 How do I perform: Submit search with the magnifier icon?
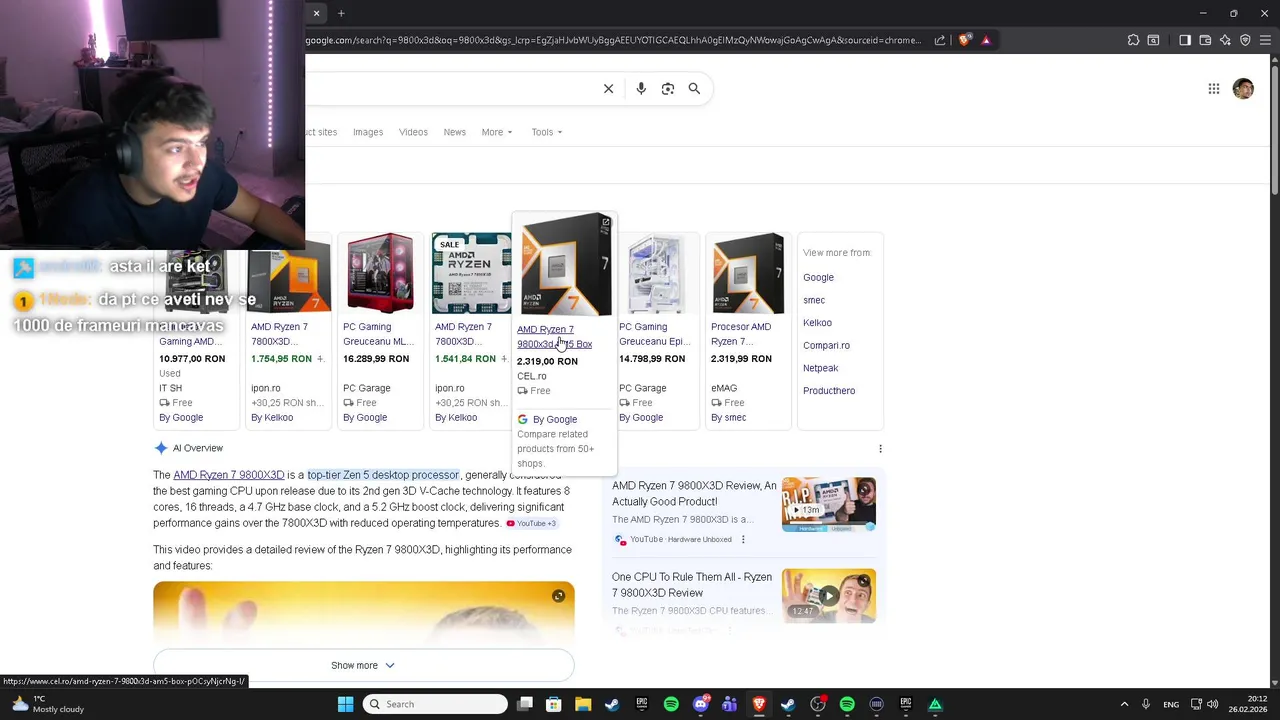point(694,89)
